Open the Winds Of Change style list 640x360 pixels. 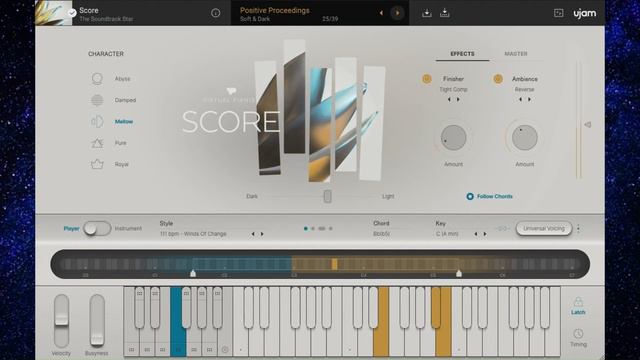coord(193,234)
